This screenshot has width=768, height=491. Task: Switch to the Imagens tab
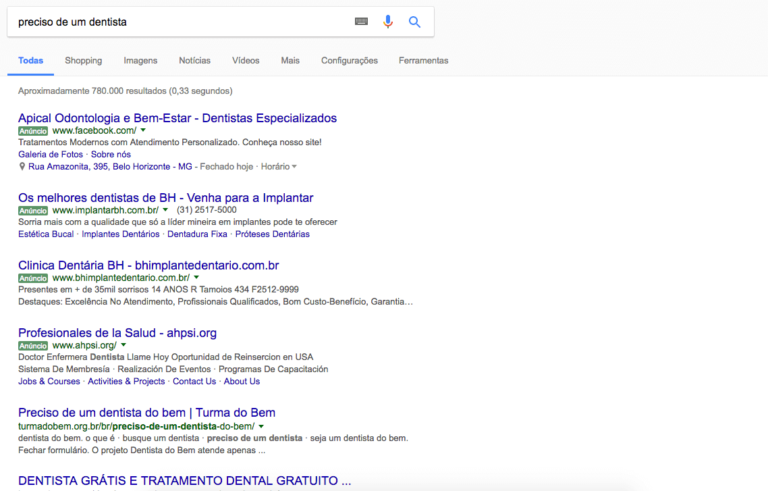click(x=140, y=61)
